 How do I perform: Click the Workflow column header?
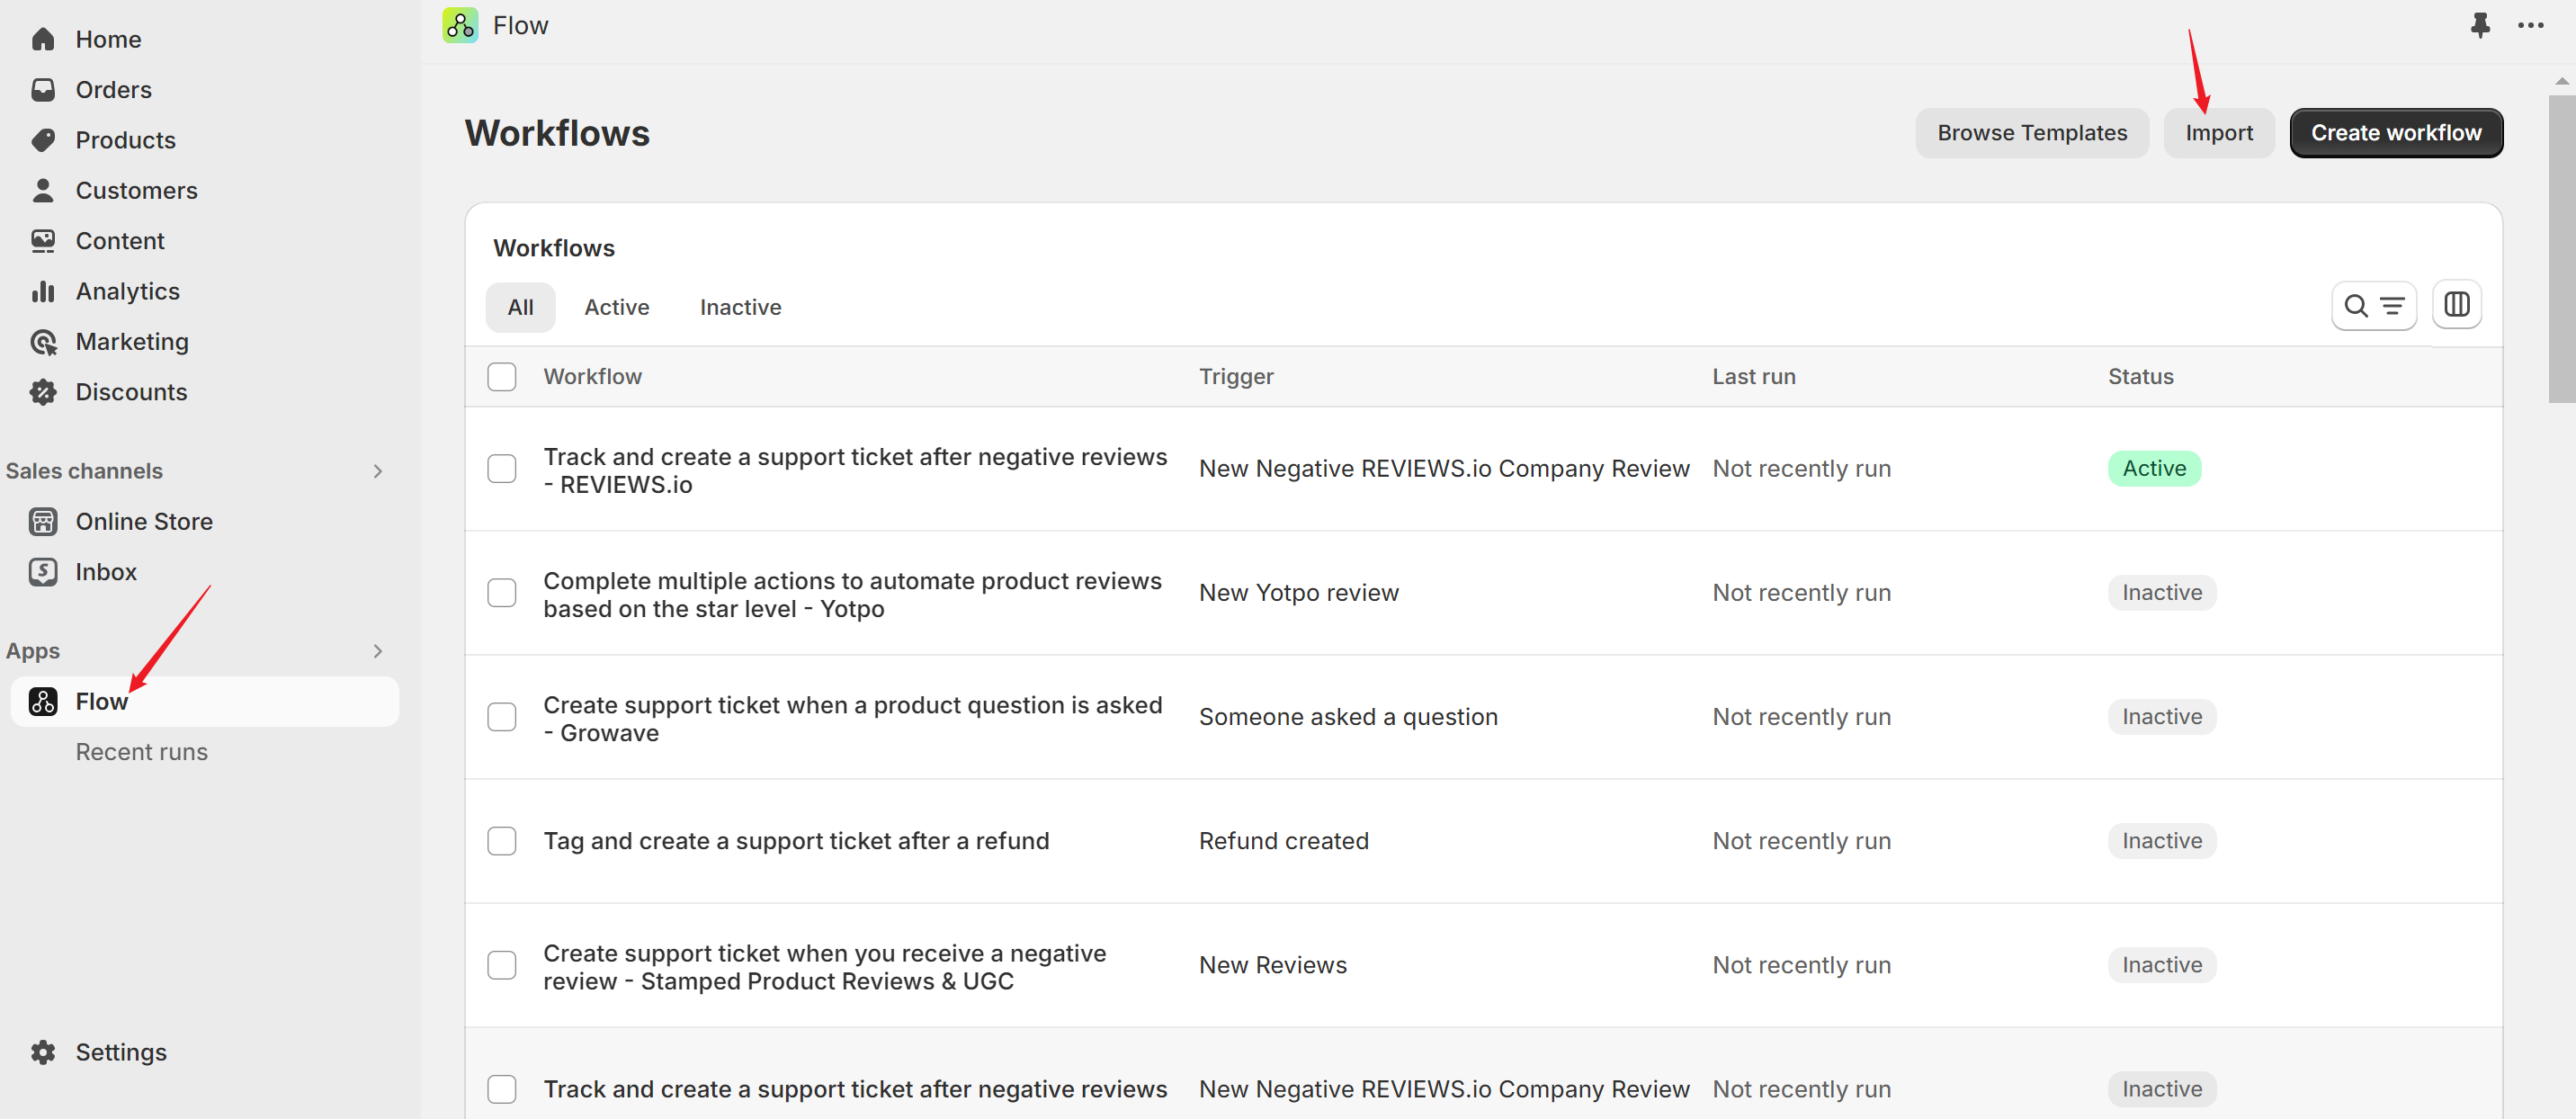pyautogui.click(x=592, y=377)
